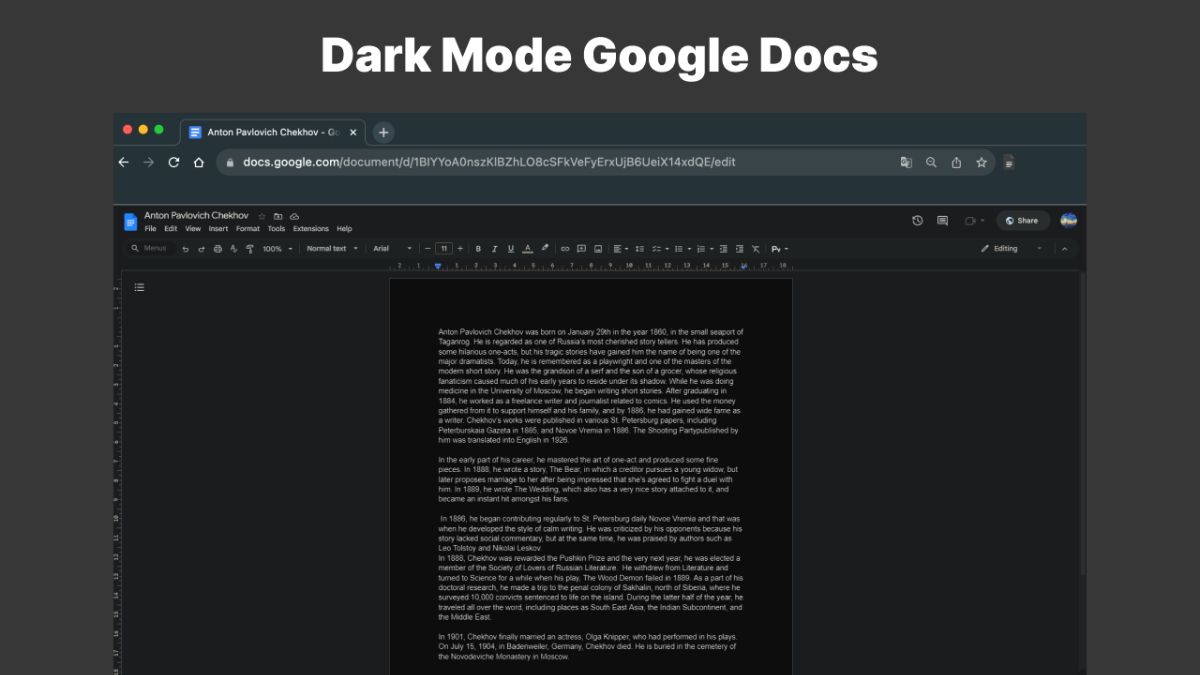Viewport: 1200px width, 675px height.
Task: Click the Share button
Action: pyautogui.click(x=1022, y=221)
